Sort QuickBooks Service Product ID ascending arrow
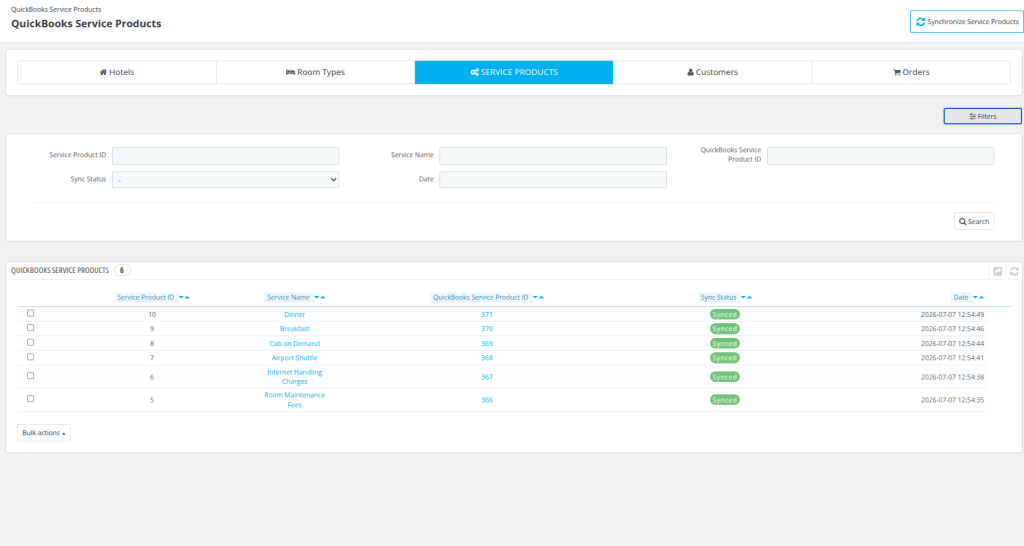The image size is (1024, 546). click(541, 298)
